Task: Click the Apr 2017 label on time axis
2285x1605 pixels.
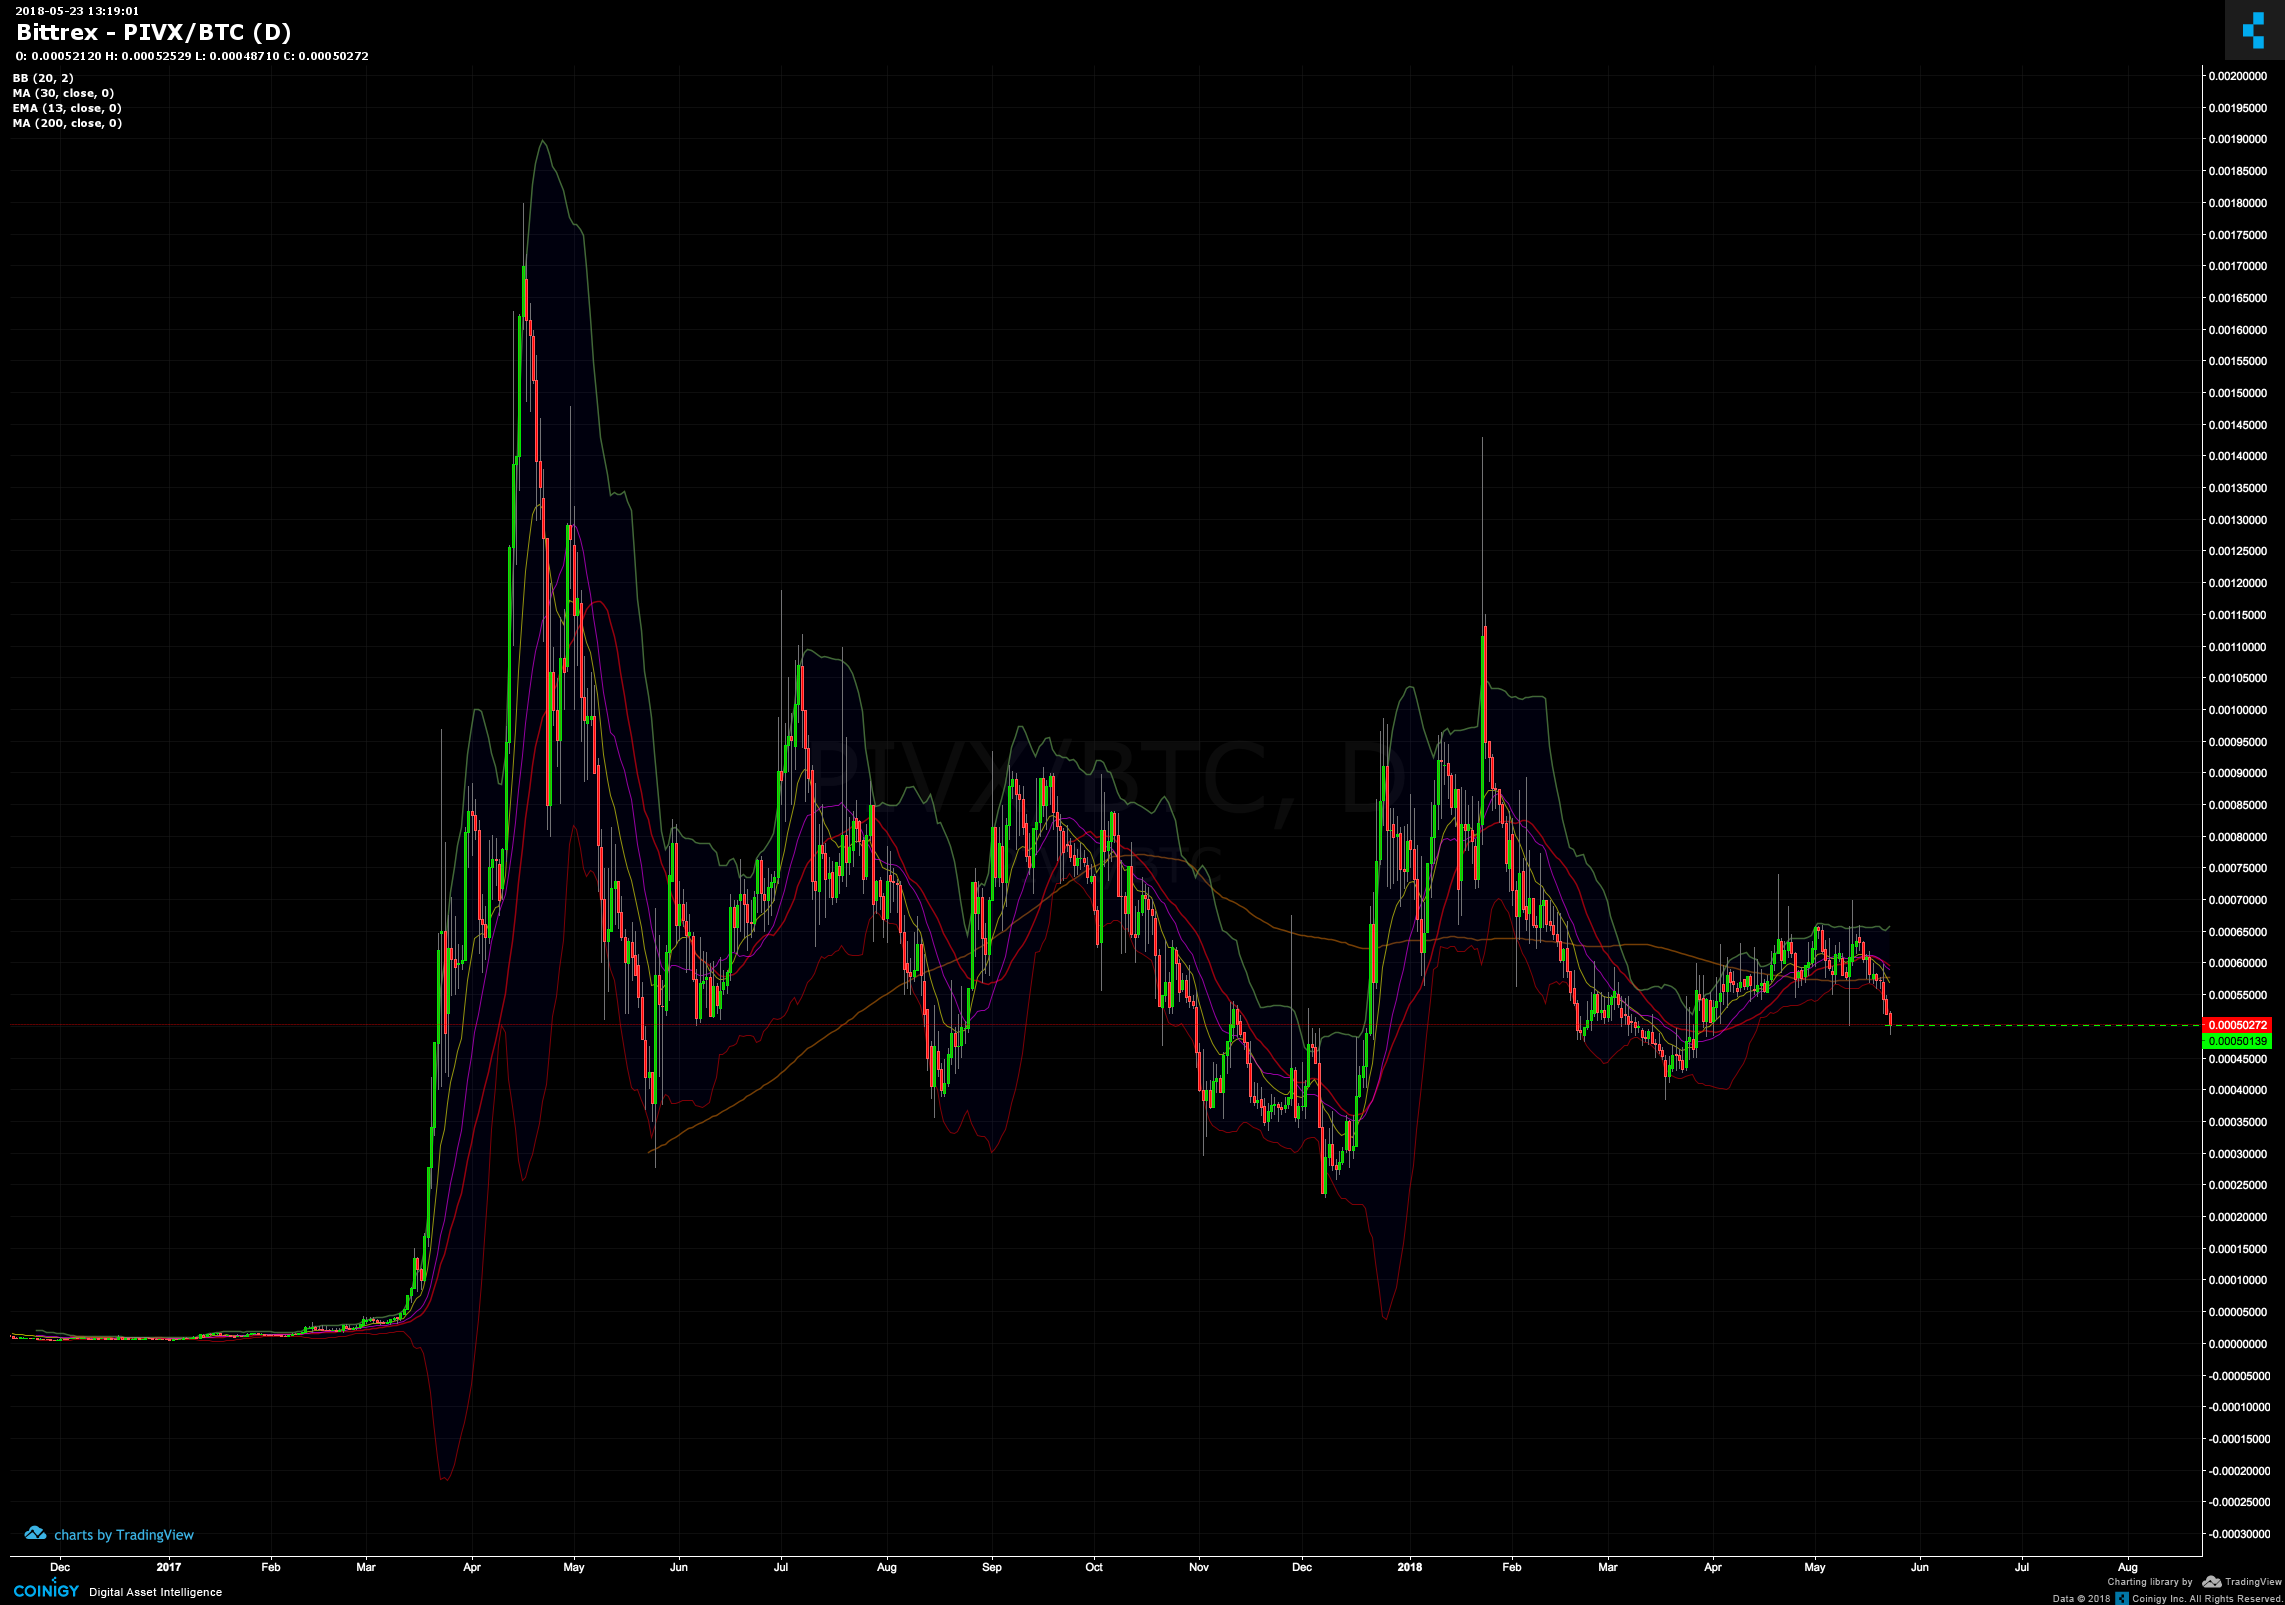Action: pyautogui.click(x=472, y=1567)
